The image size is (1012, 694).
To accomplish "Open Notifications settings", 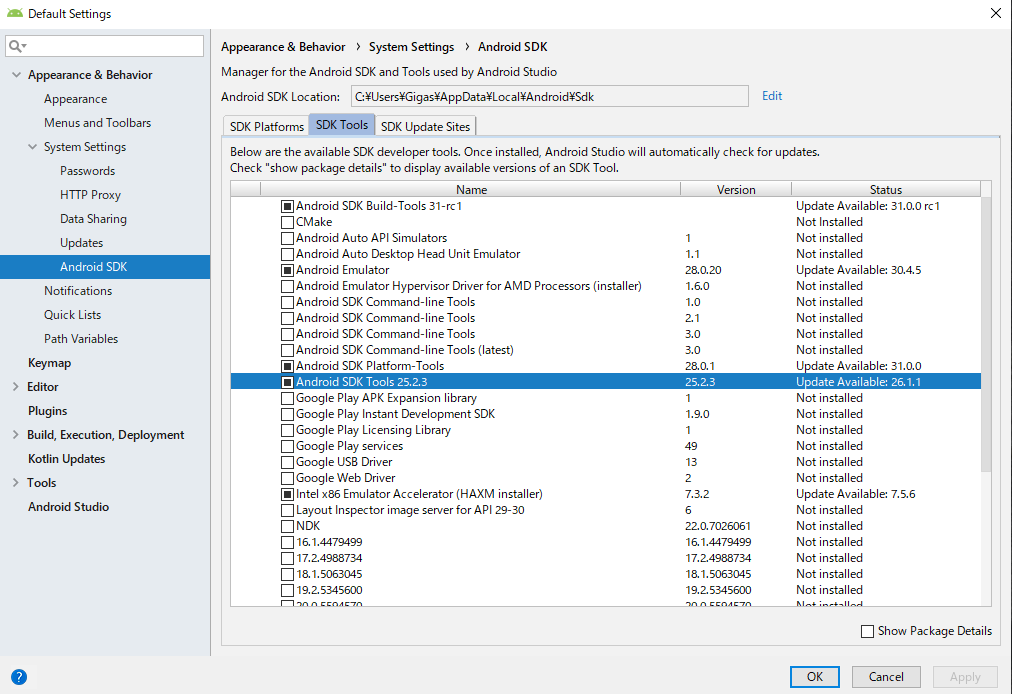I will point(78,291).
